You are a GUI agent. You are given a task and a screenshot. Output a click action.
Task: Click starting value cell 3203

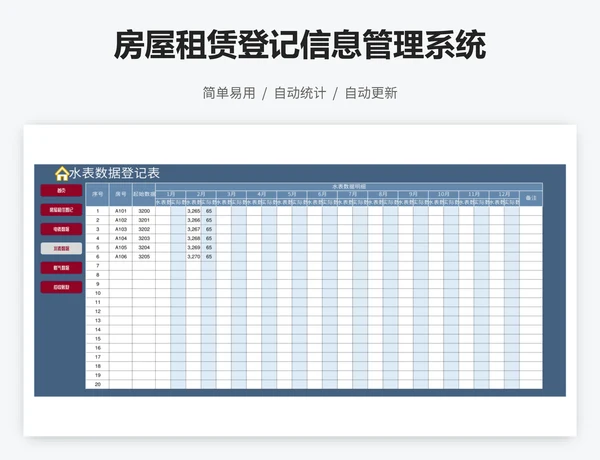coord(144,238)
